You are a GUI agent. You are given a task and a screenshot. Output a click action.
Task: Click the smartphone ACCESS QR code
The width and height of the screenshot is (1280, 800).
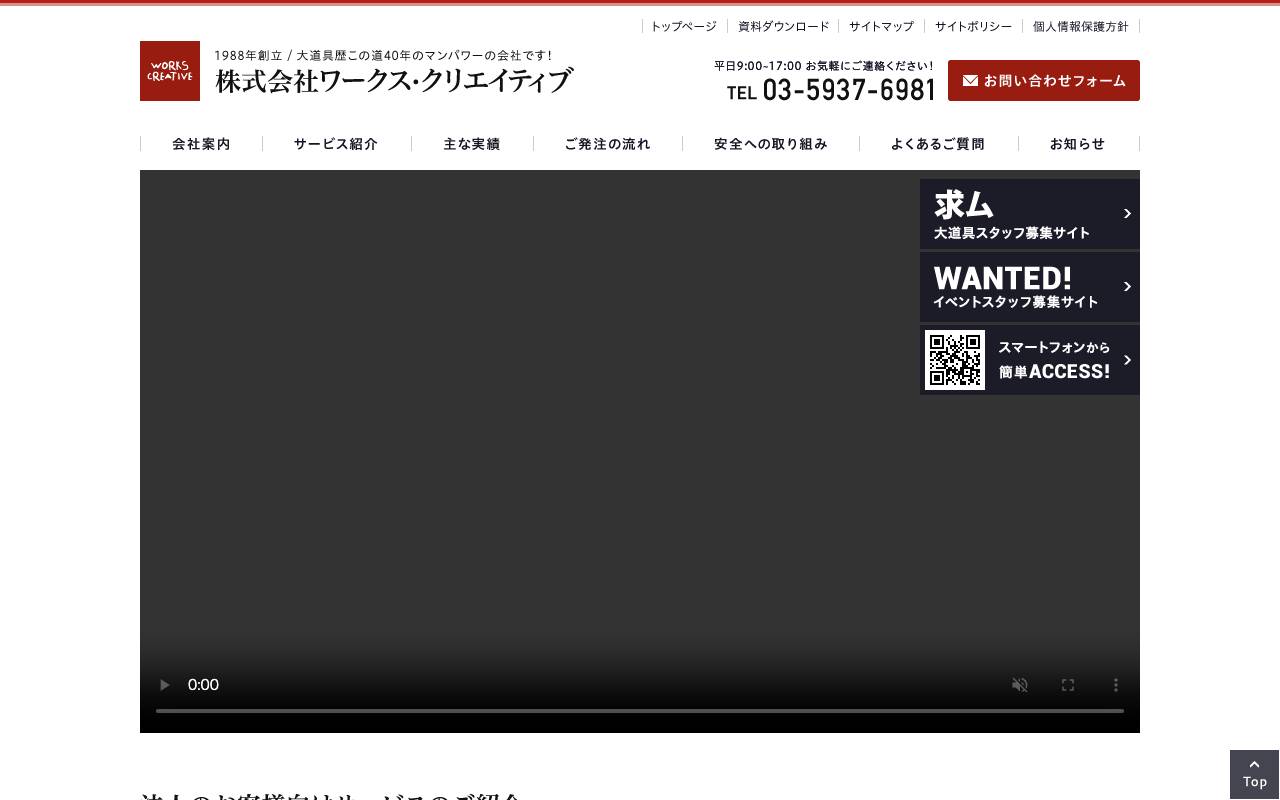click(x=955, y=360)
